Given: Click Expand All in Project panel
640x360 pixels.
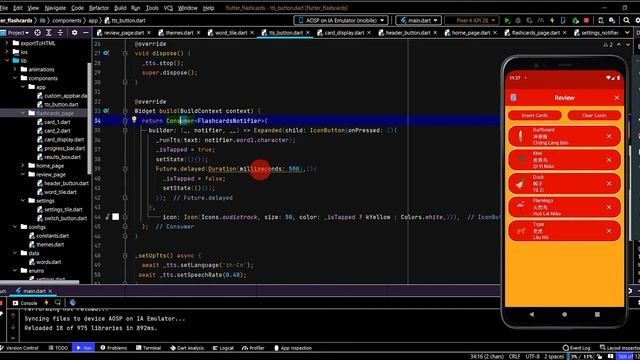Looking at the screenshot, I should click(x=49, y=33).
